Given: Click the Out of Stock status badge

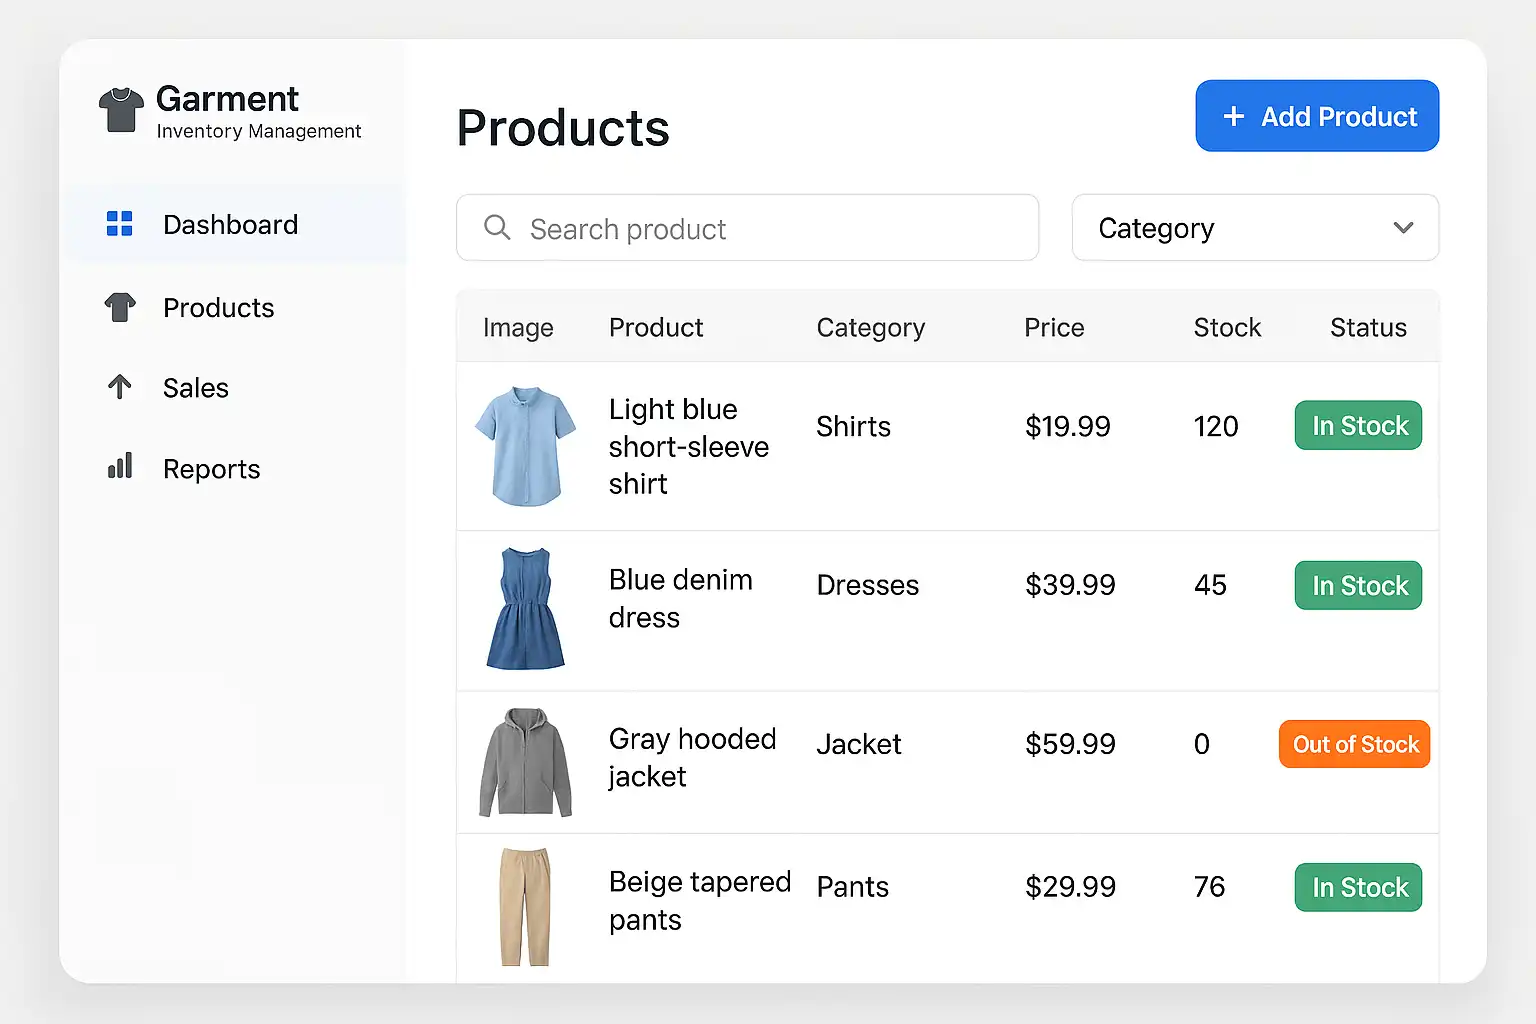Looking at the screenshot, I should click(1354, 744).
